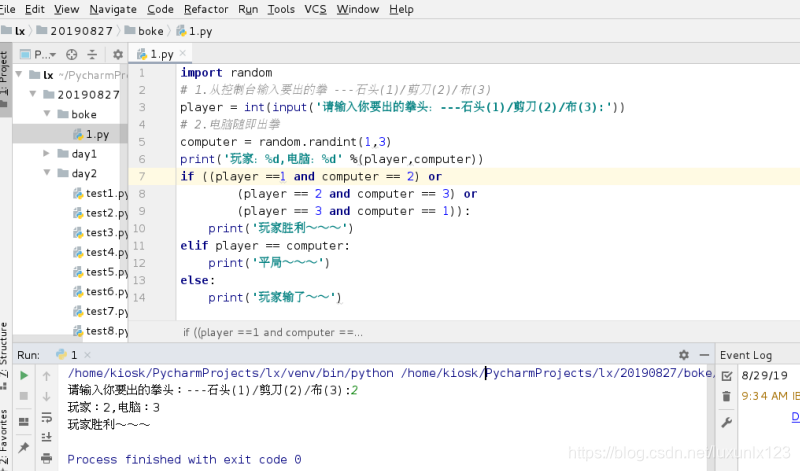Click the interpreter path link in Run console
The width and height of the screenshot is (800, 471).
coord(231,373)
